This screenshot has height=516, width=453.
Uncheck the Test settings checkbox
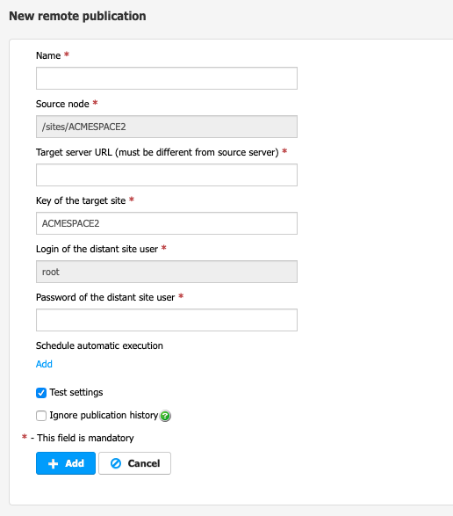(x=41, y=393)
